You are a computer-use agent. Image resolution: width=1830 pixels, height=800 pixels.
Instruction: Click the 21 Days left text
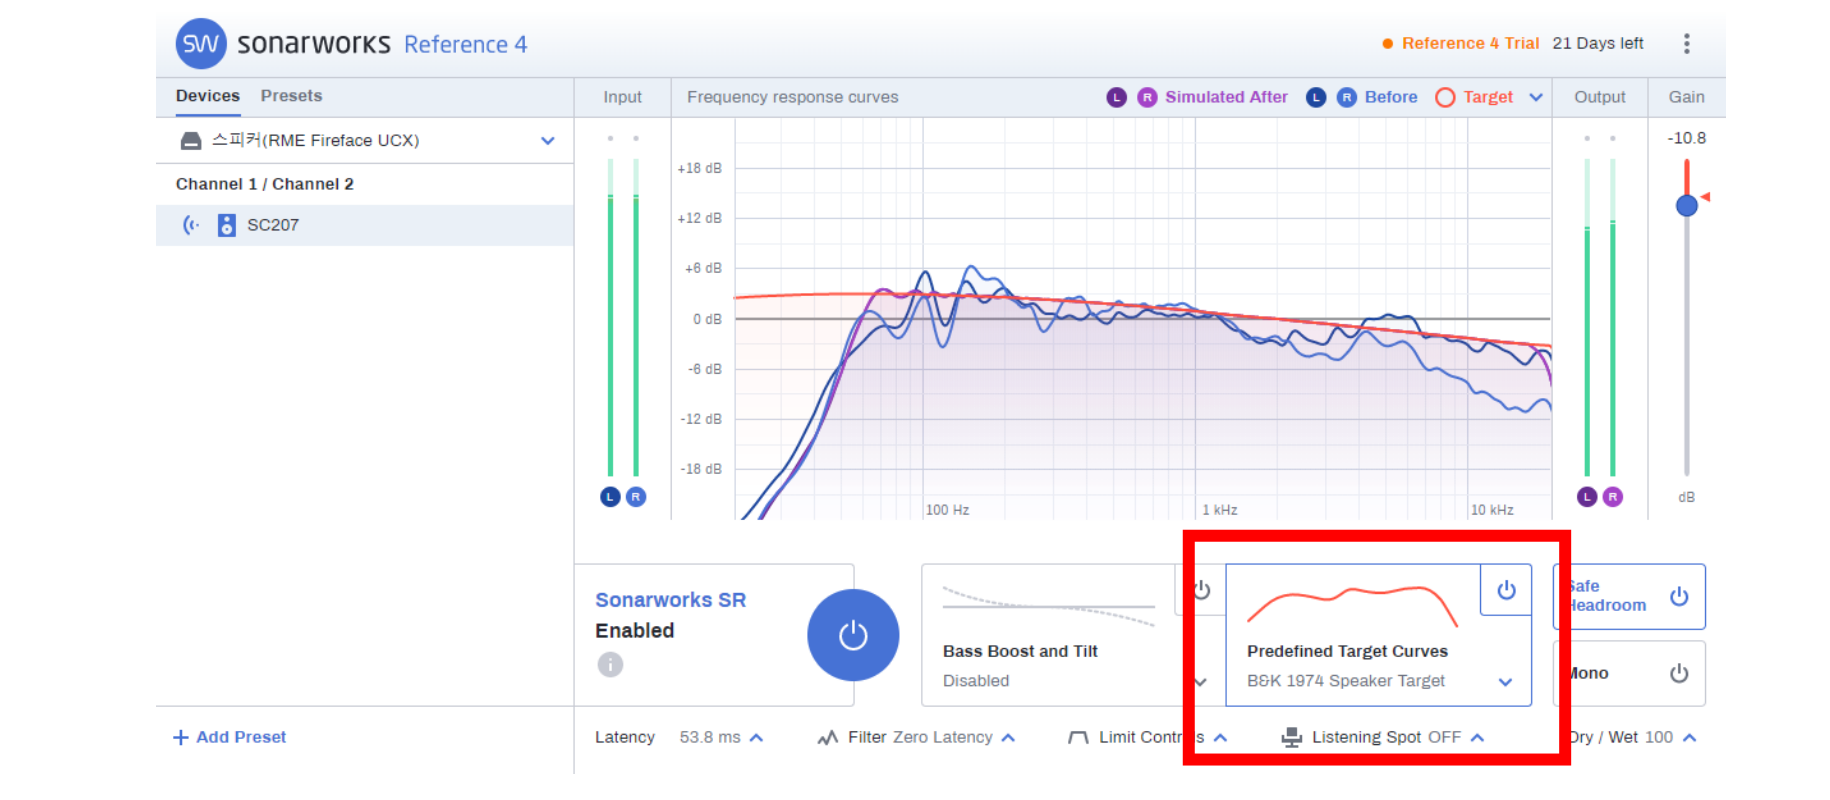pyautogui.click(x=1598, y=43)
